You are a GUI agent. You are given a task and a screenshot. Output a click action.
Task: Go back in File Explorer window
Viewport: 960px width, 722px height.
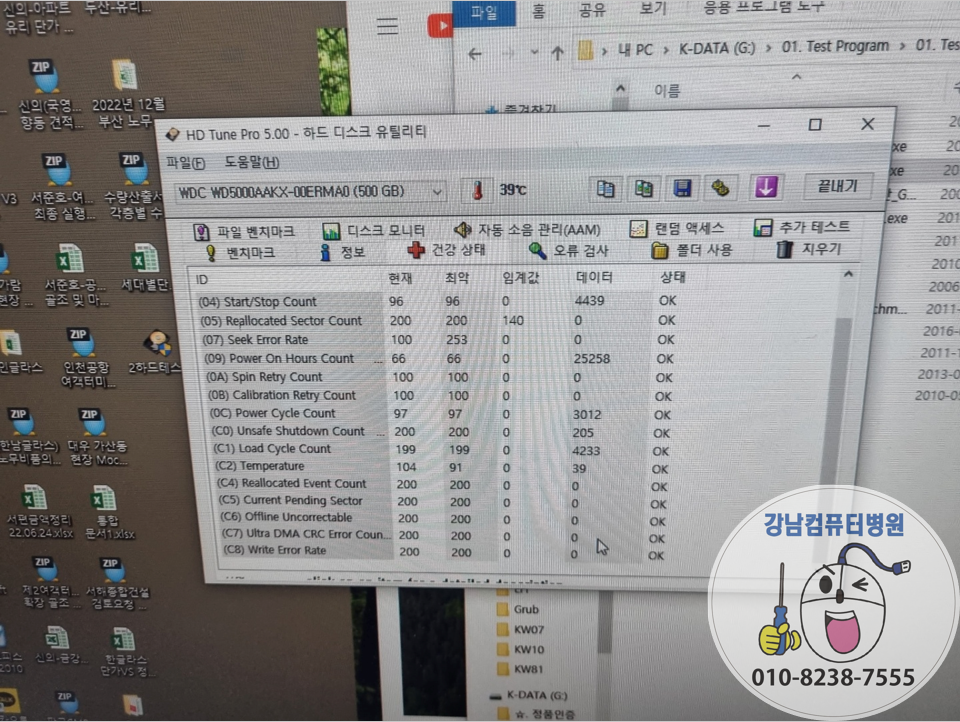point(474,54)
